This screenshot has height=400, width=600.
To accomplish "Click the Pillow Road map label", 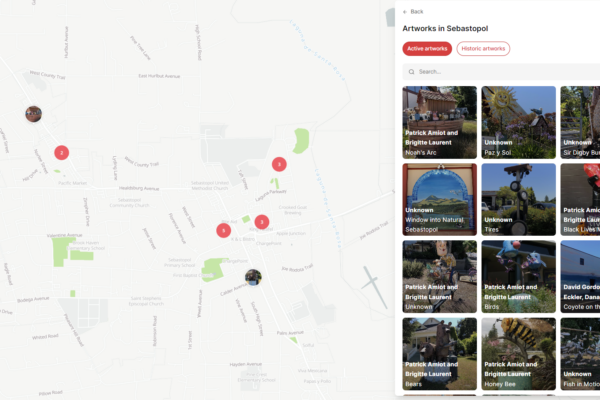I will point(51,393).
